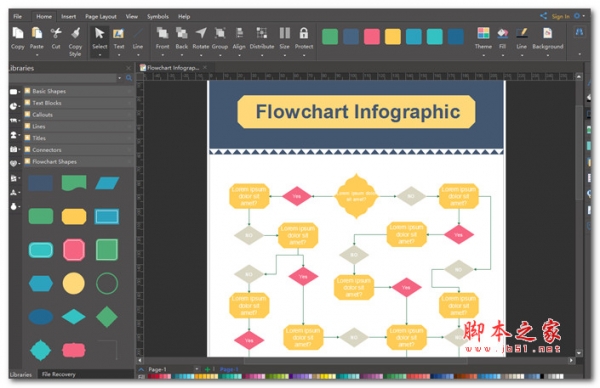Select the yellow circle shape thumbnail
Screen dimensions: 600x388
pyautogui.click(x=73, y=284)
